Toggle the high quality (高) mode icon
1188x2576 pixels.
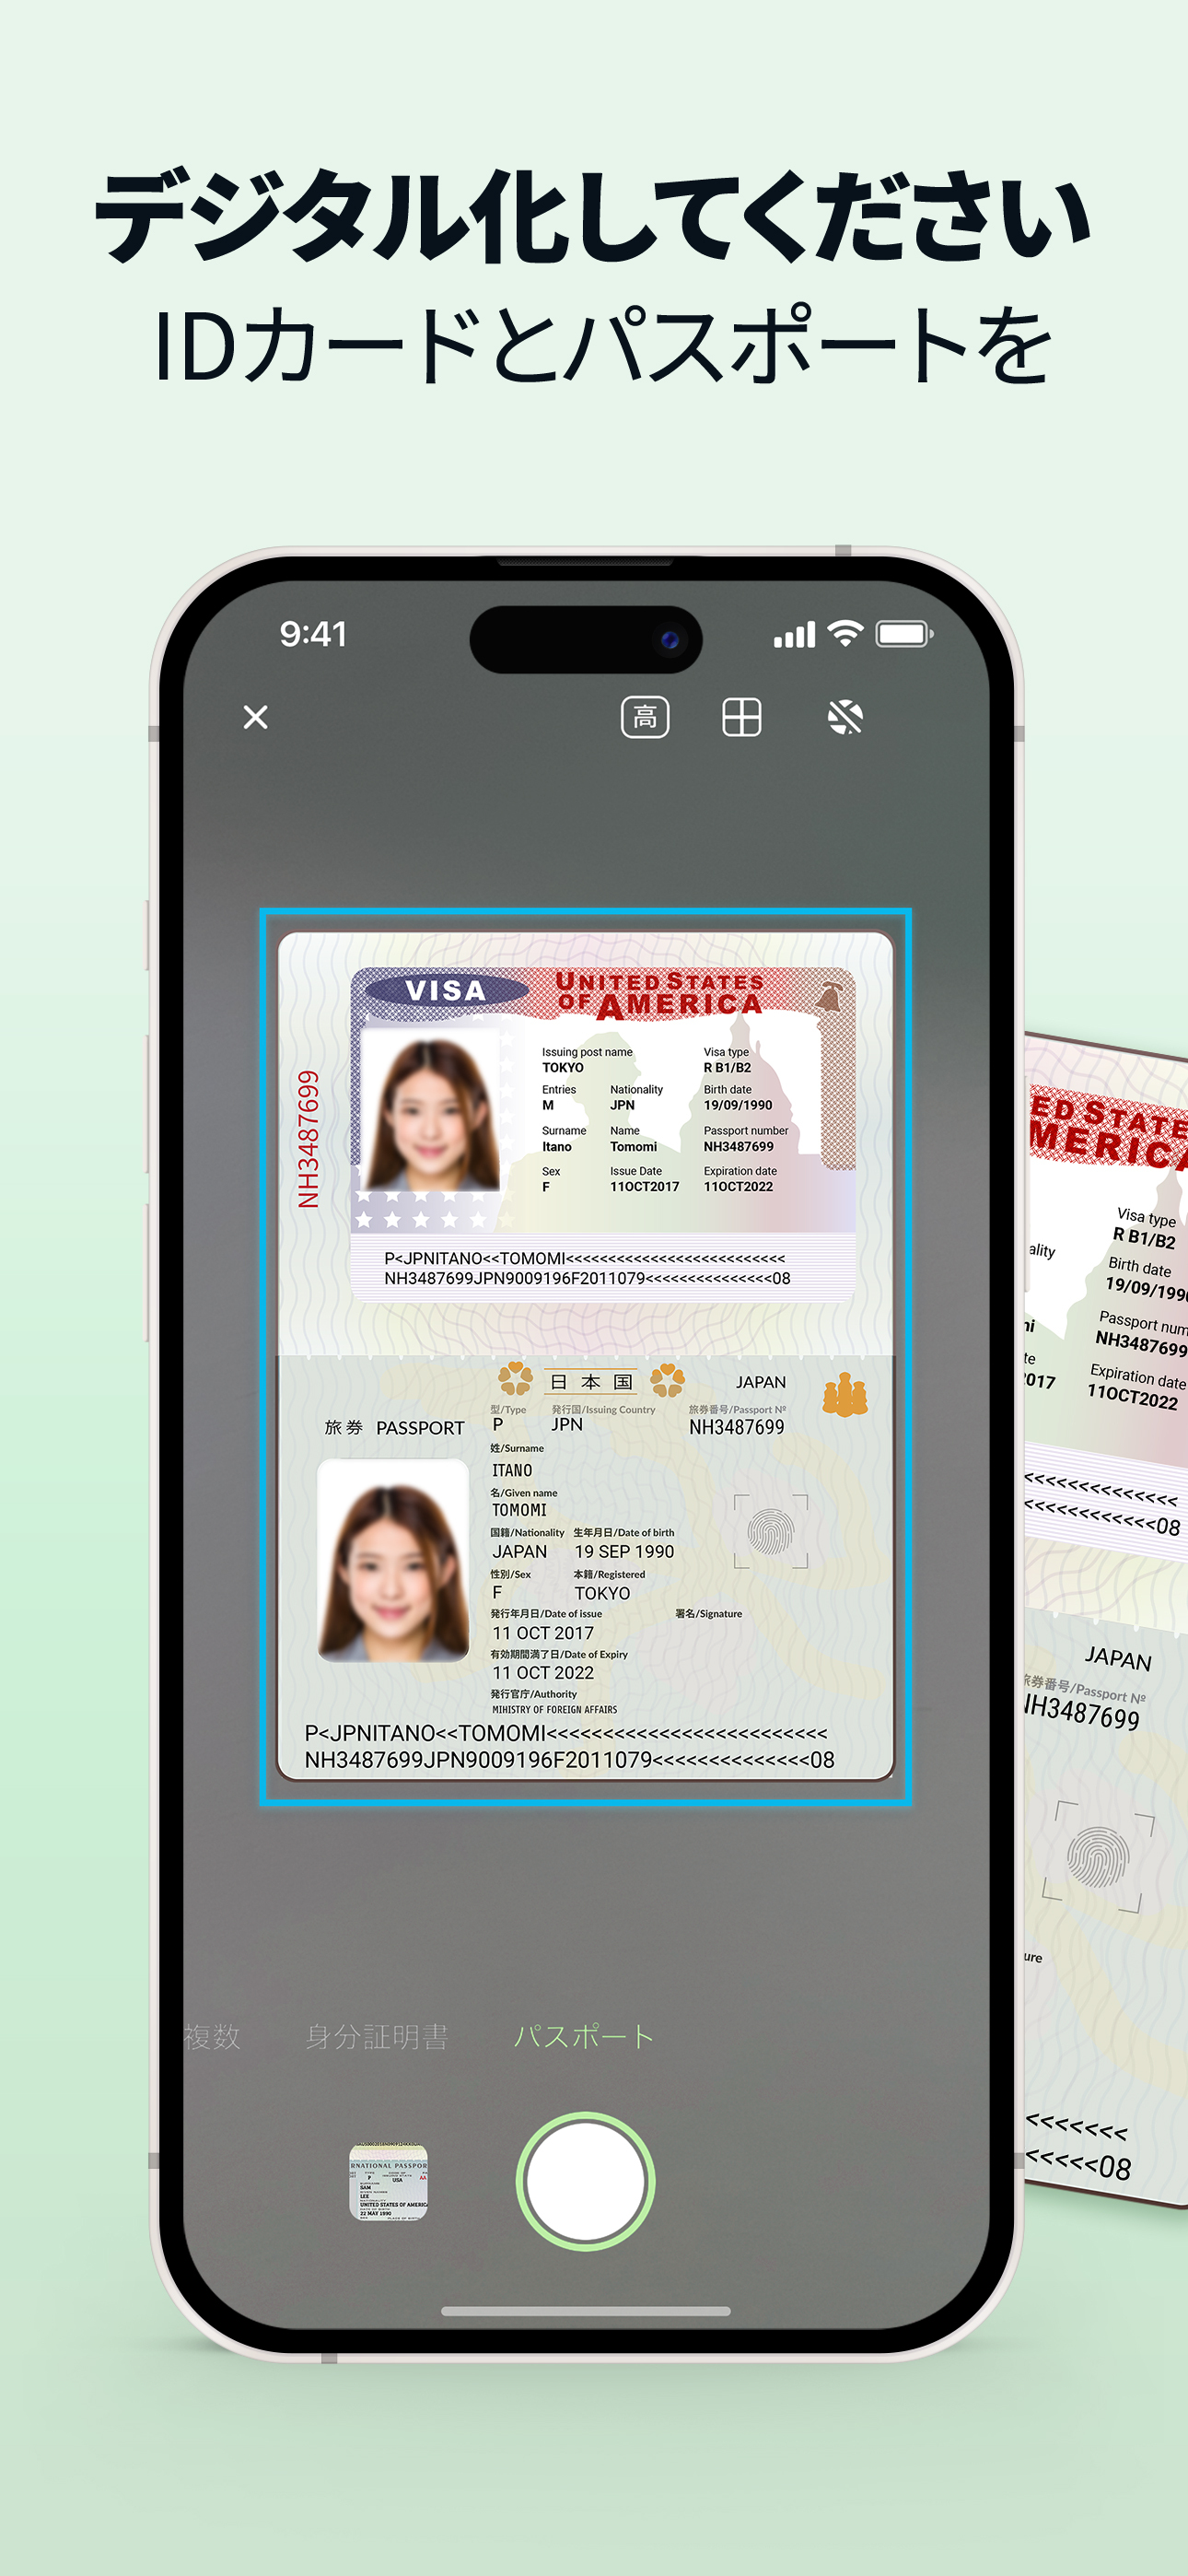(x=645, y=717)
